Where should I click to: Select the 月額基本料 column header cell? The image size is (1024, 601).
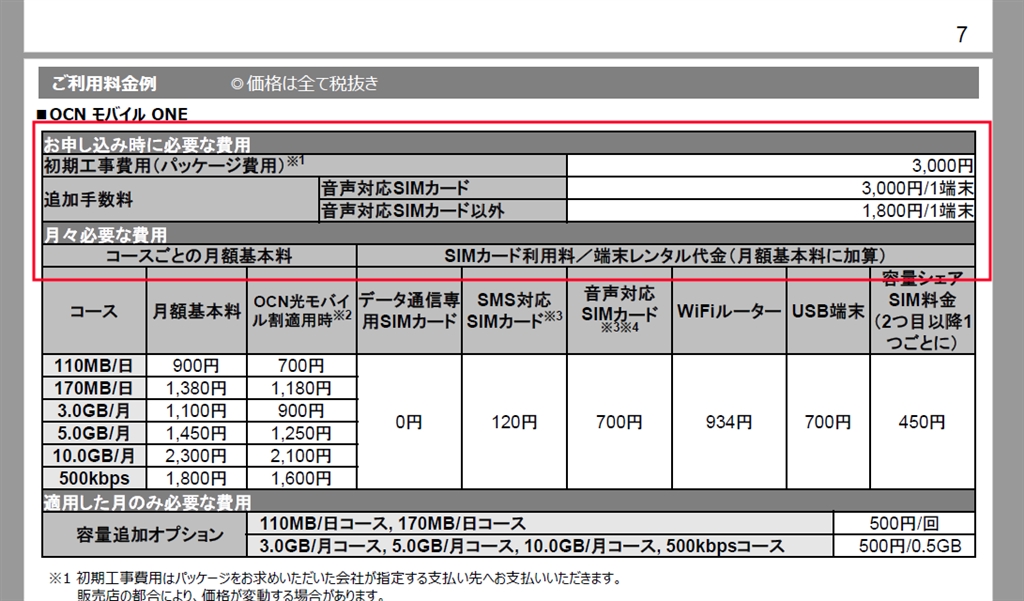coord(197,311)
